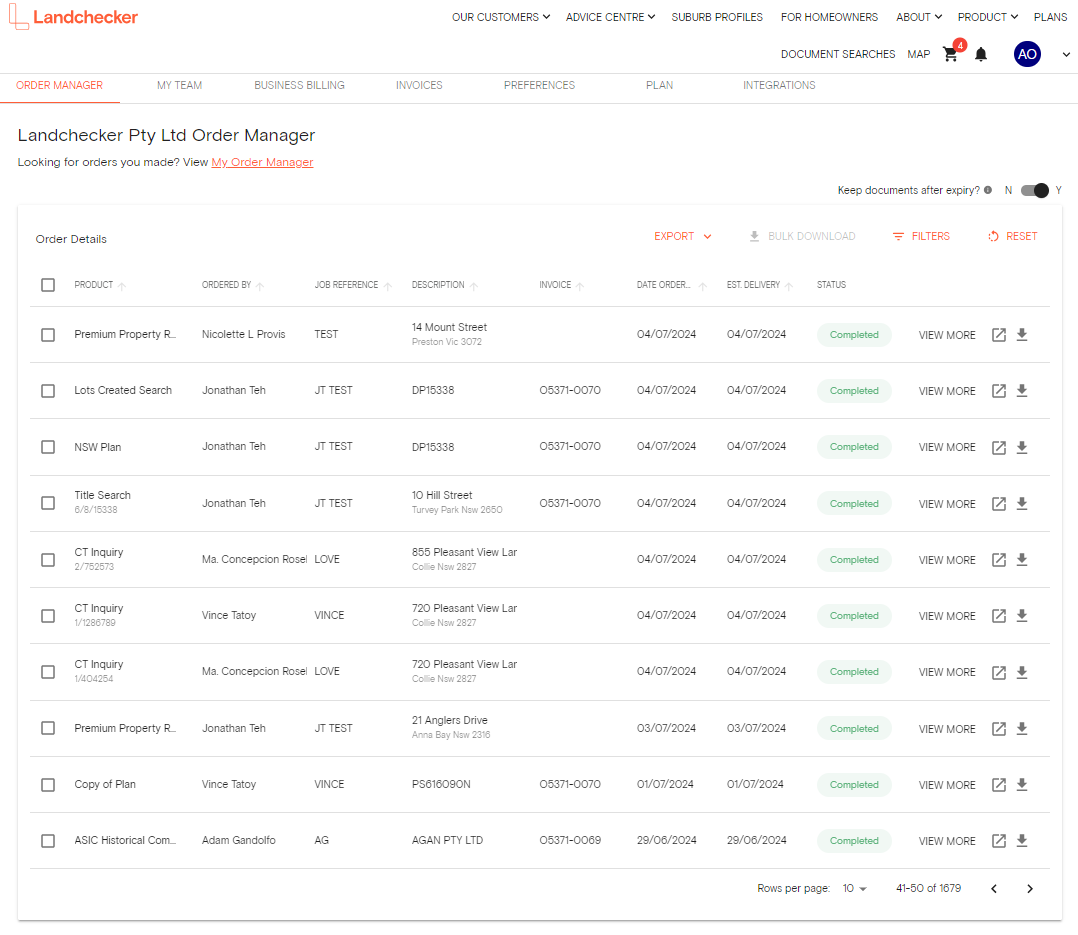Open the NSW Plan order externally

tap(999, 448)
